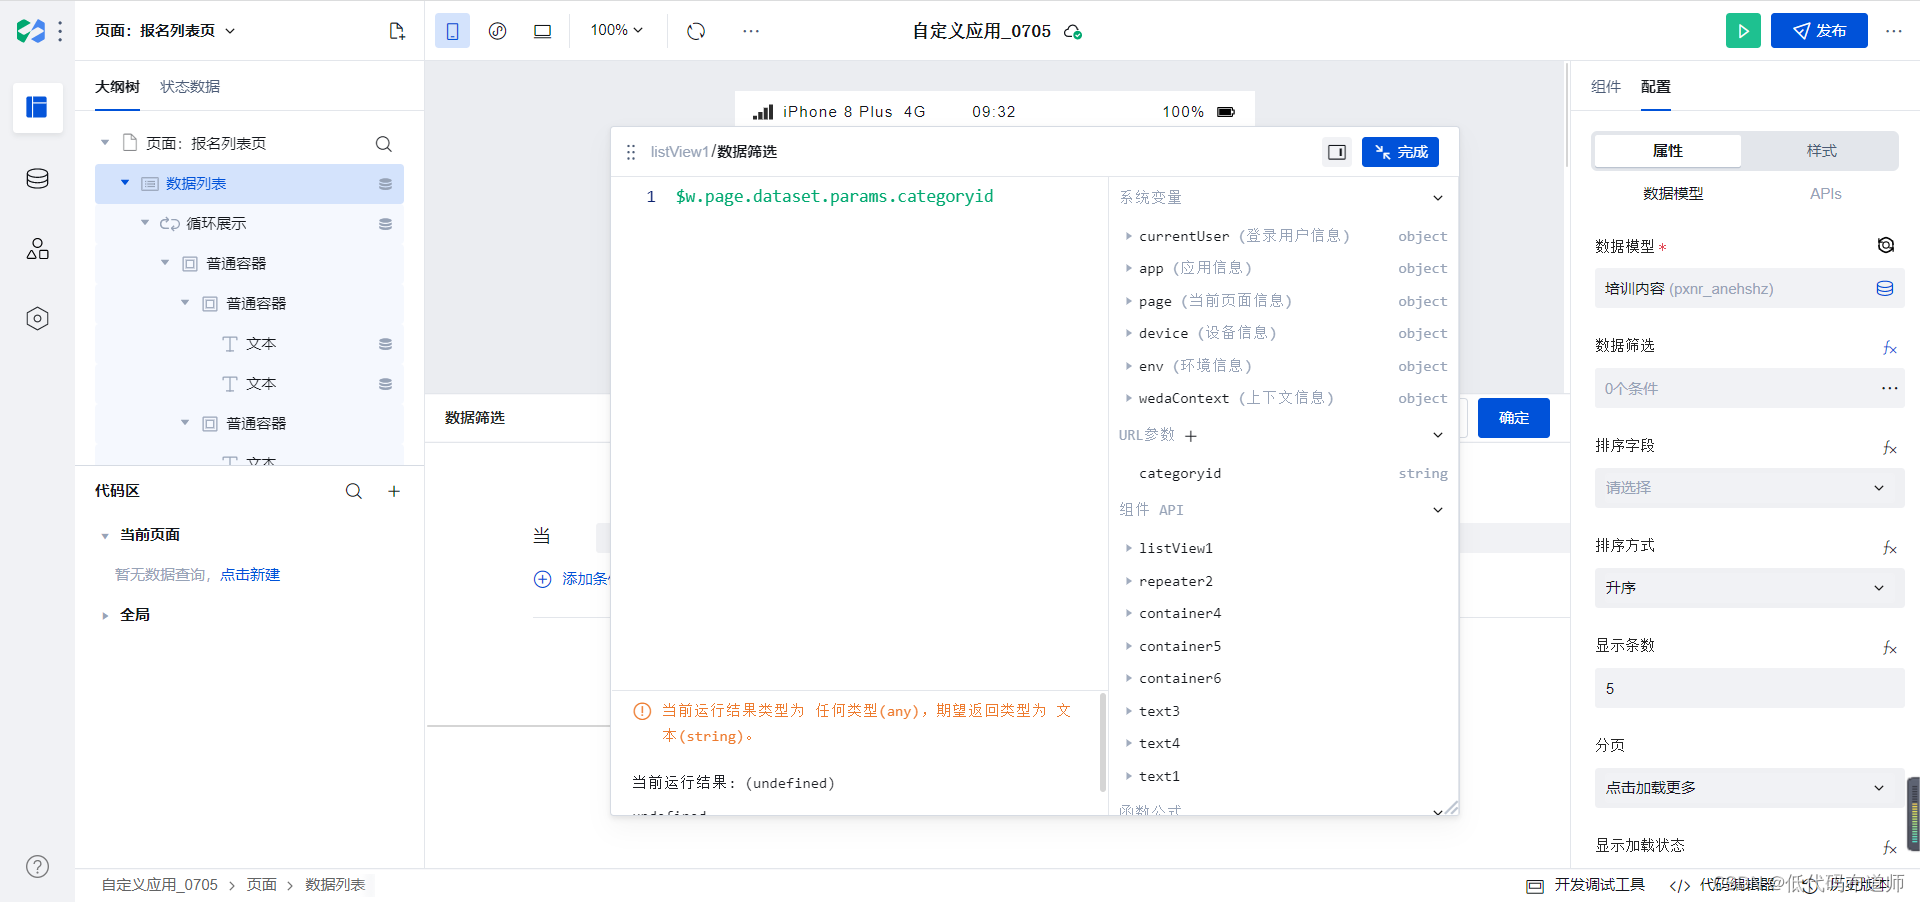This screenshot has height=902, width=1920.
Task: Collapse the URL参数 section chevron
Action: pos(1438,435)
